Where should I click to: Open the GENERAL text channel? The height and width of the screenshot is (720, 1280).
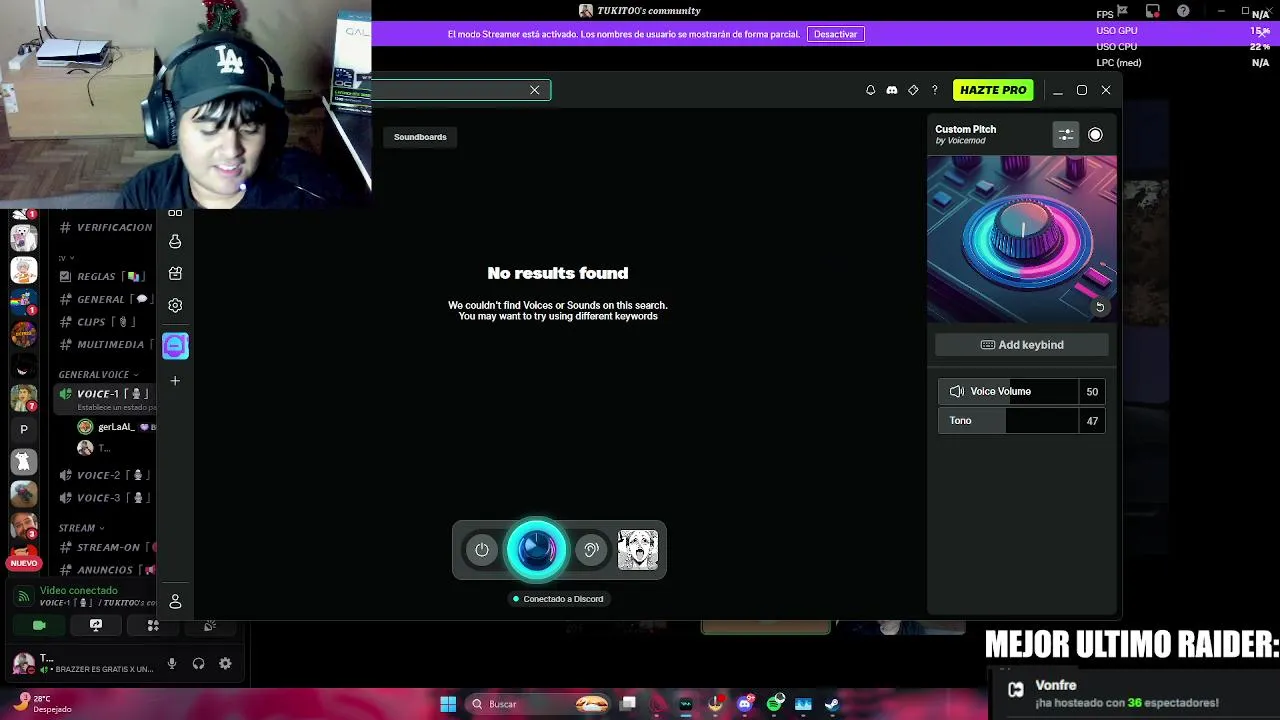pos(105,299)
